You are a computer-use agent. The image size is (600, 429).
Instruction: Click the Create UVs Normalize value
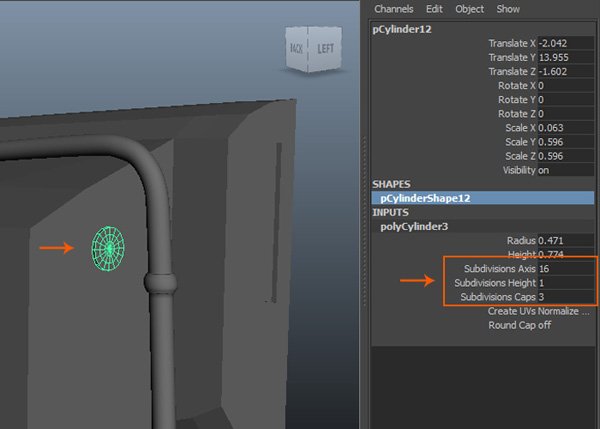pyautogui.click(x=566, y=311)
